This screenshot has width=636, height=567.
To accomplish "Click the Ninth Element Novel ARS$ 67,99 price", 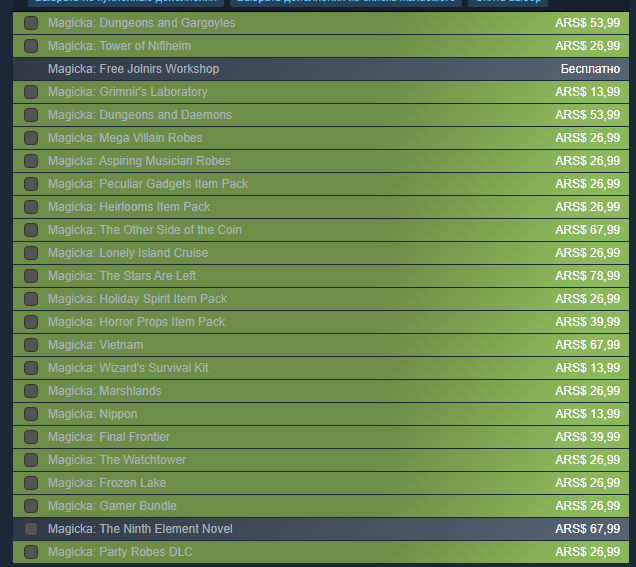I will pos(588,529).
